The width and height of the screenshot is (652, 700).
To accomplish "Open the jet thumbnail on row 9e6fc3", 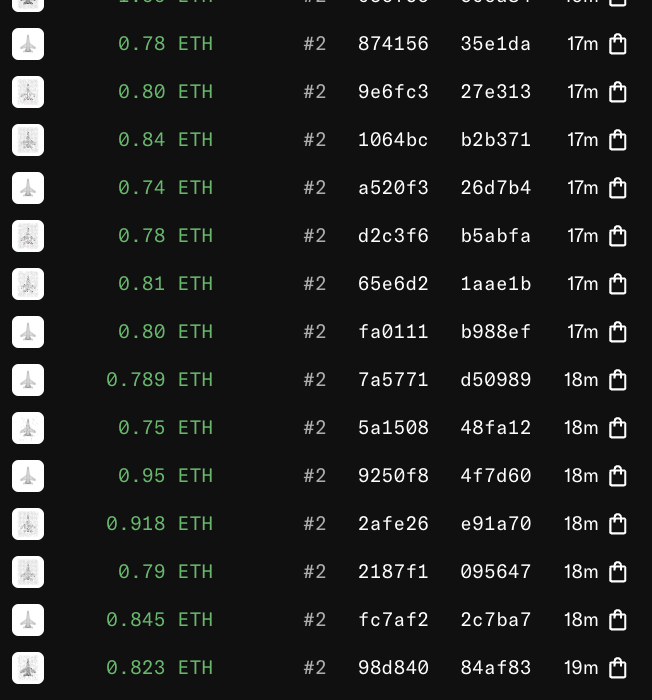I will click(28, 92).
